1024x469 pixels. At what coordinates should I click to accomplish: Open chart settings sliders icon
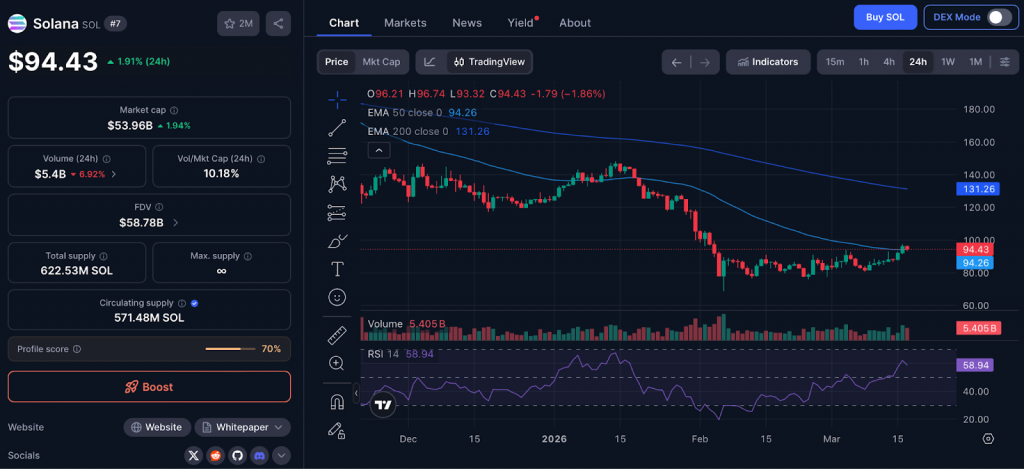coord(1004,62)
